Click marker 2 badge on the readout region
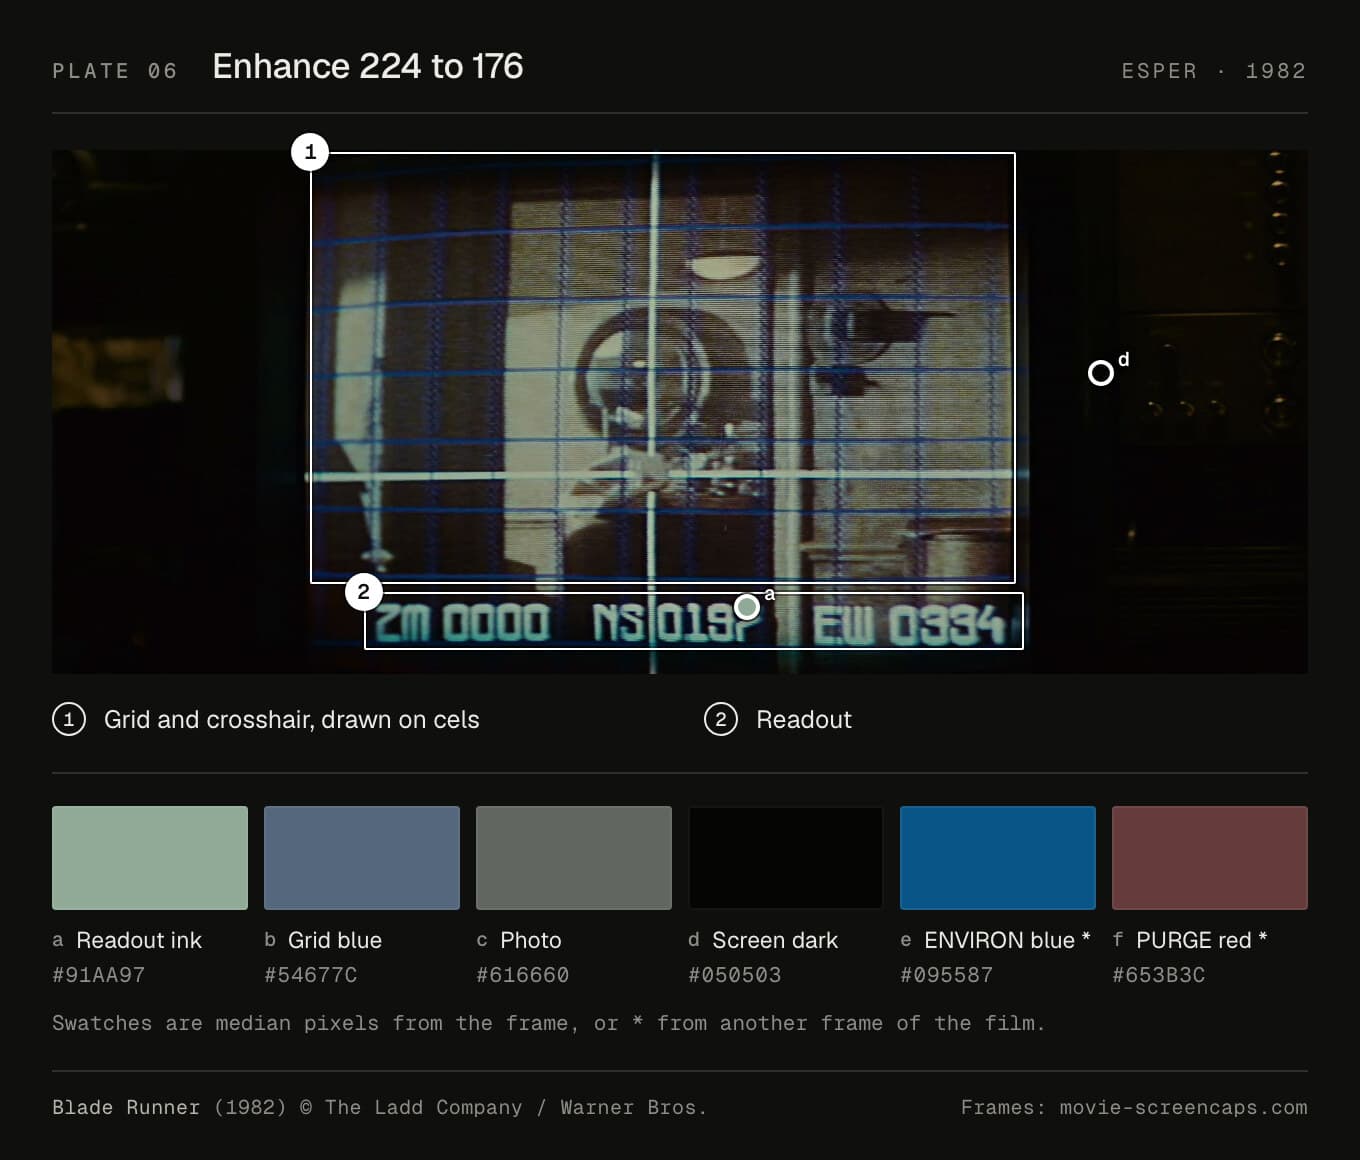 pos(364,592)
